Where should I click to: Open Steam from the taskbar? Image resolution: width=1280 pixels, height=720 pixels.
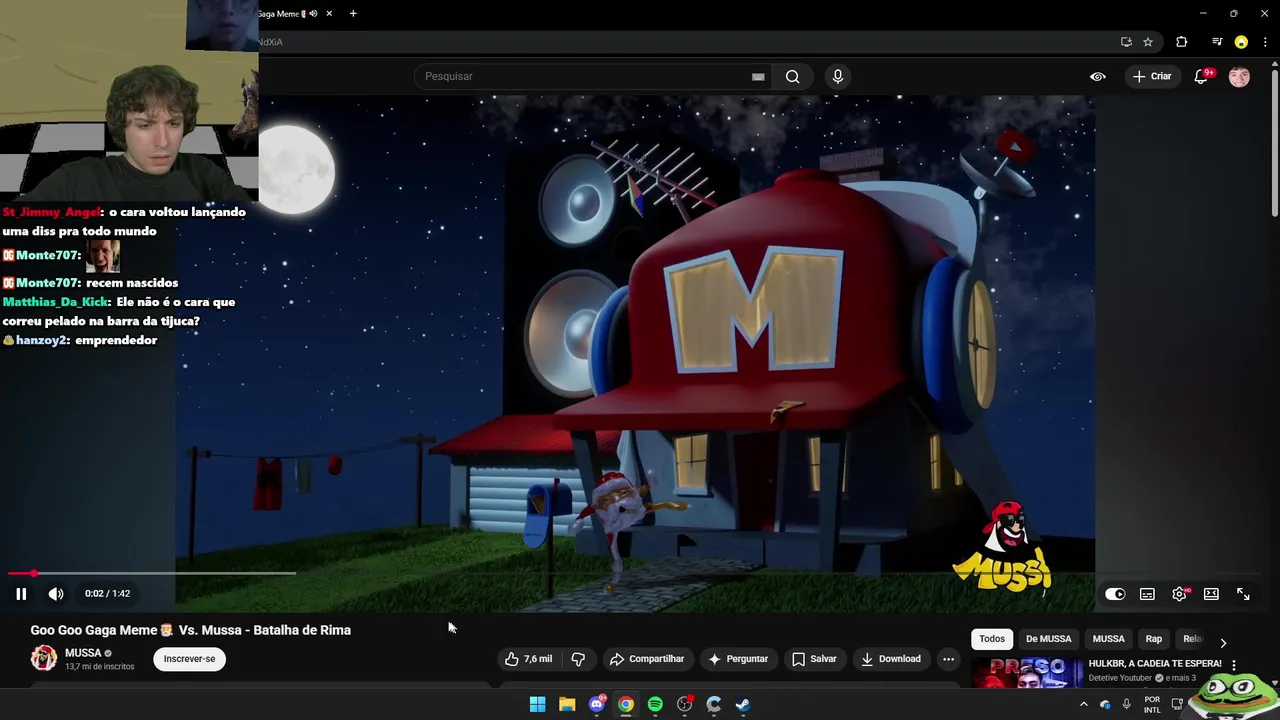pos(743,704)
